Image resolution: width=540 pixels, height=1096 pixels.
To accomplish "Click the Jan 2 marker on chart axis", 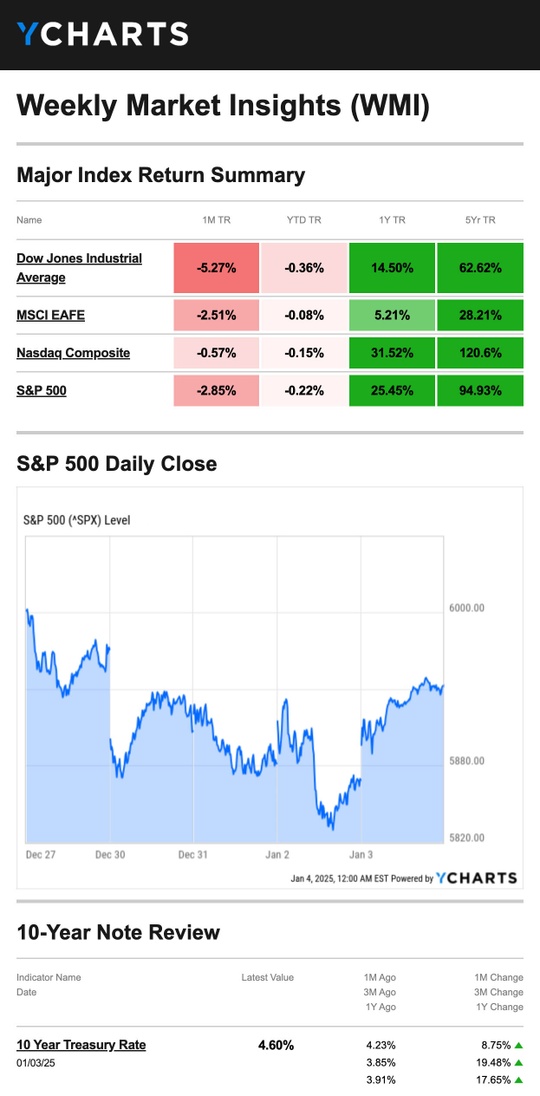I will 277,854.
